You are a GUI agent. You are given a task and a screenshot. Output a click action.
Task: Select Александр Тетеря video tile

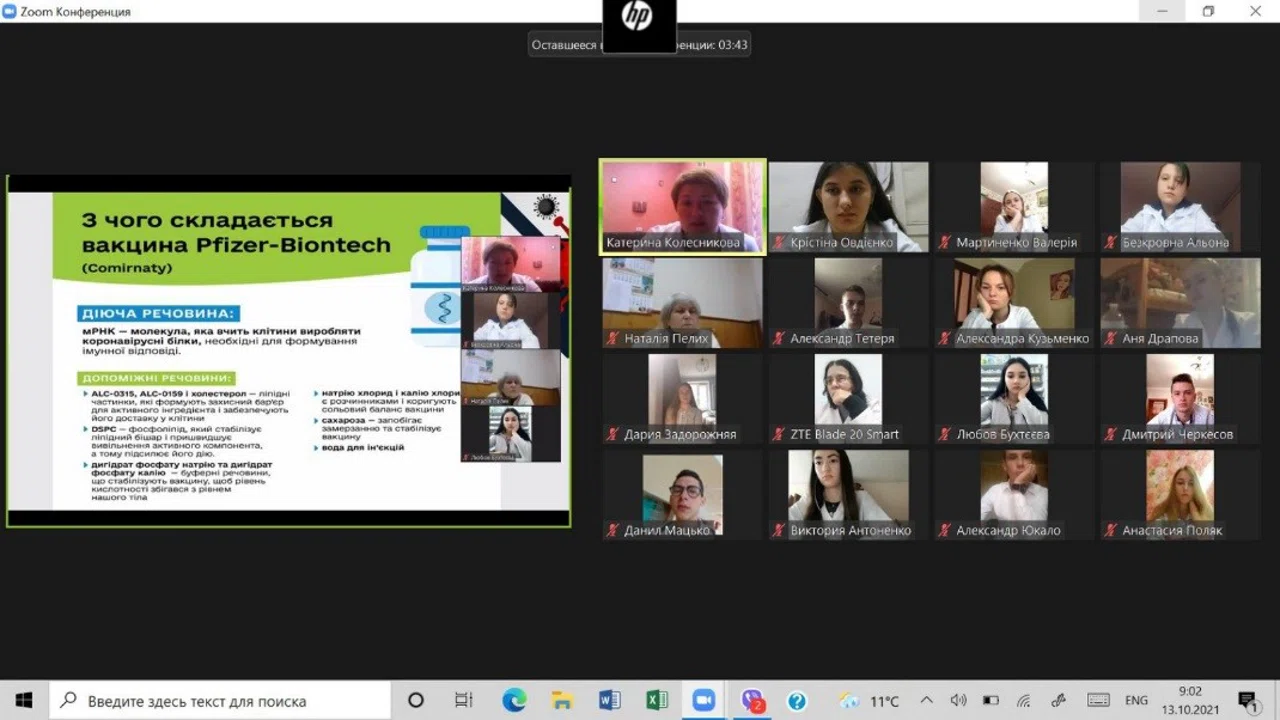point(848,303)
